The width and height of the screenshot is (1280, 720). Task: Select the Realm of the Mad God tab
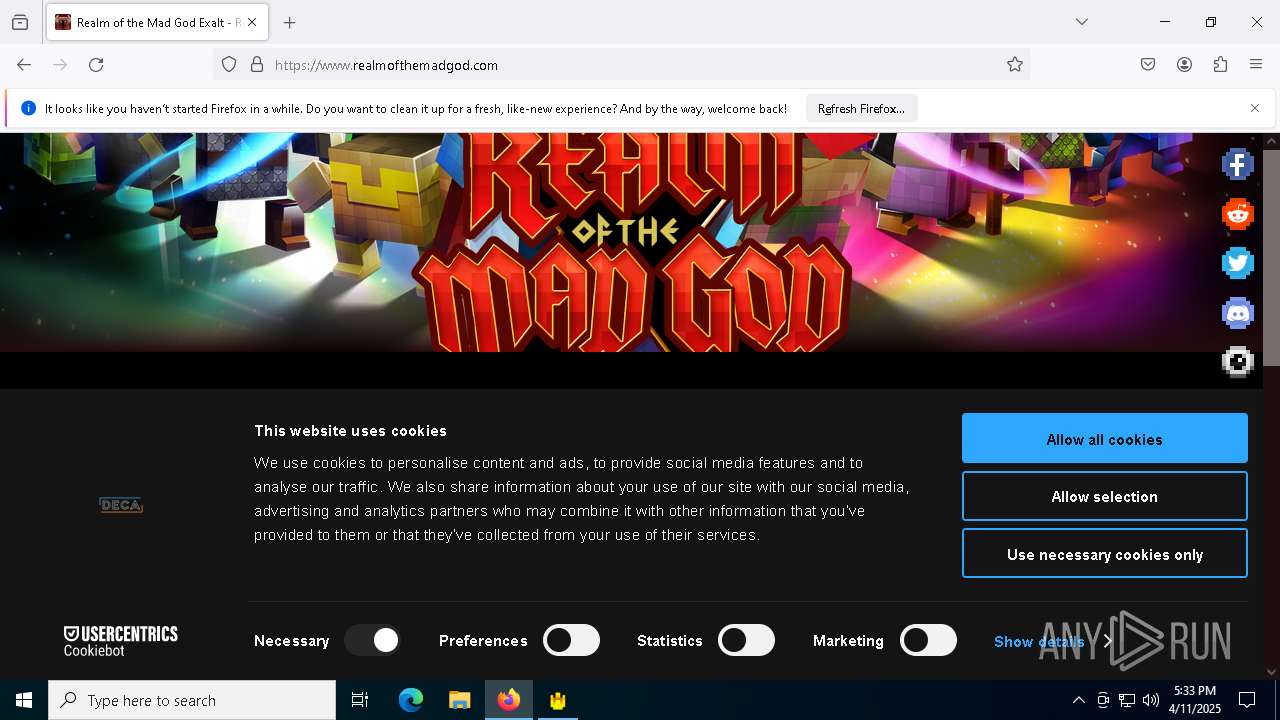point(157,22)
